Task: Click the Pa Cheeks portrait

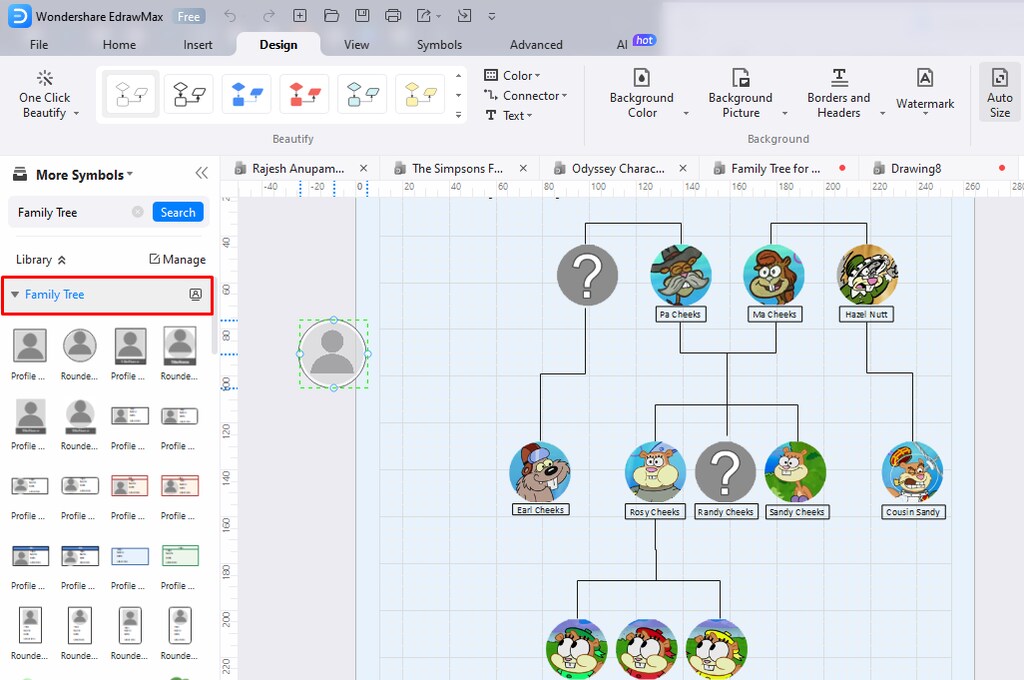Action: [x=680, y=275]
